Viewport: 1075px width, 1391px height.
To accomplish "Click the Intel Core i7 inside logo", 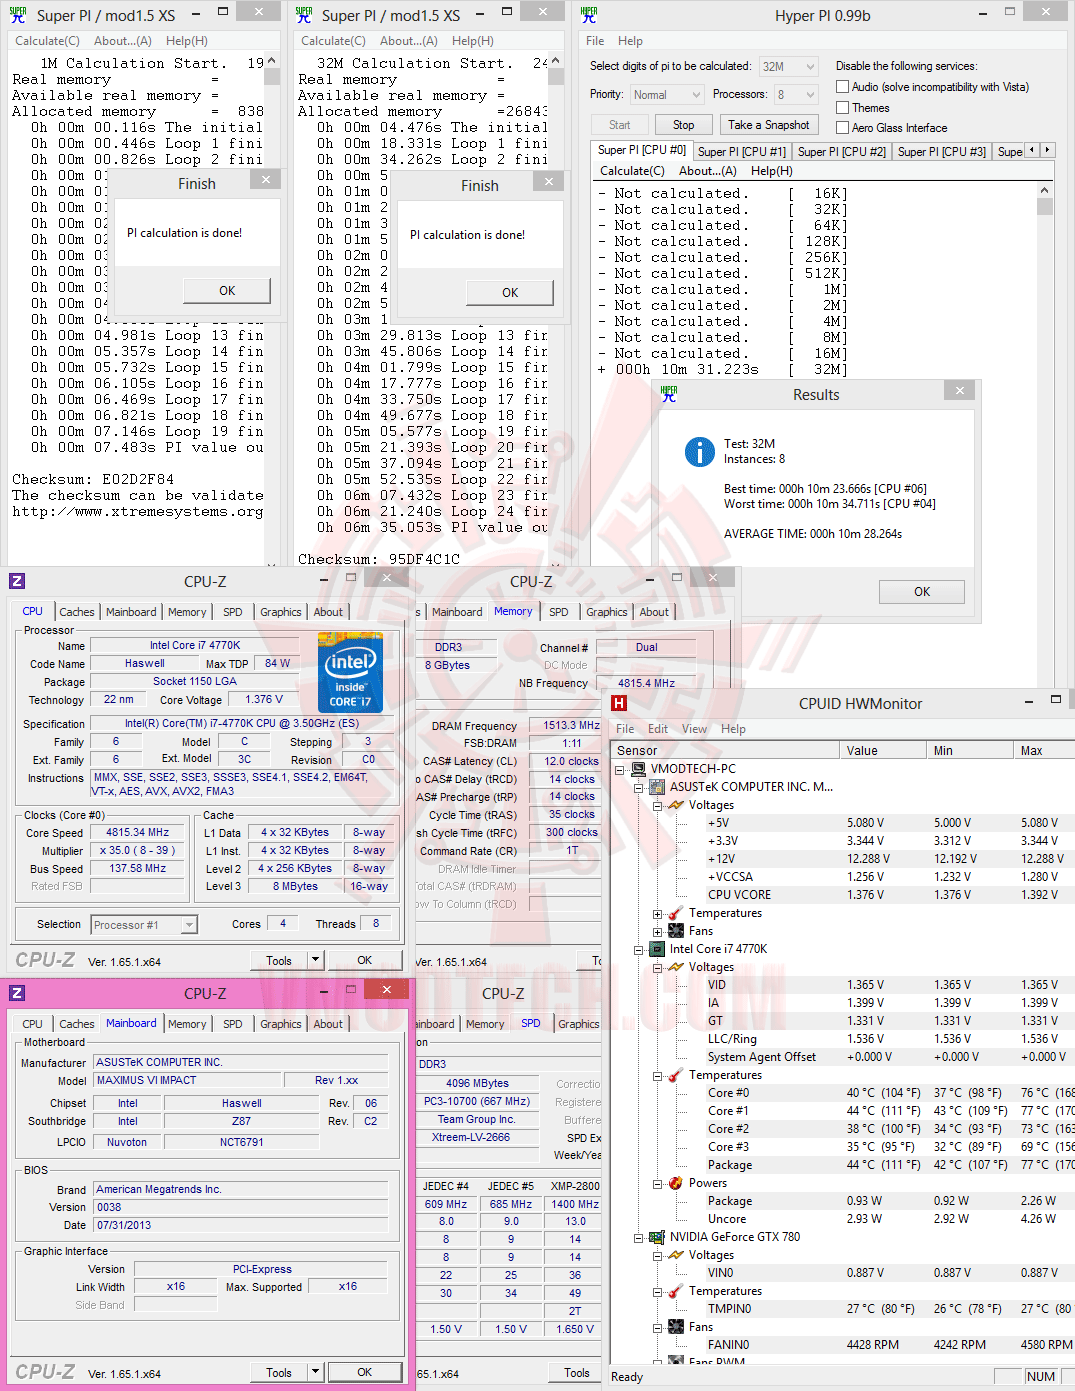I will click(350, 671).
